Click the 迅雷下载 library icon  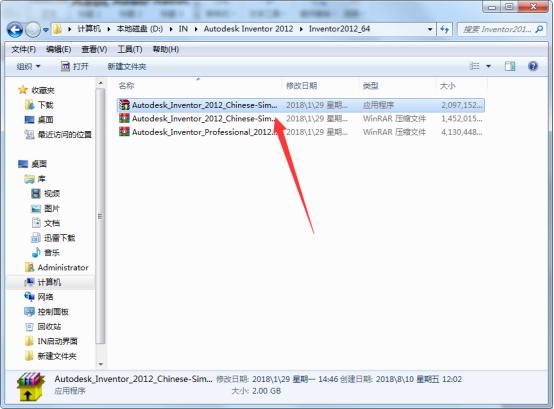[x=36, y=238]
